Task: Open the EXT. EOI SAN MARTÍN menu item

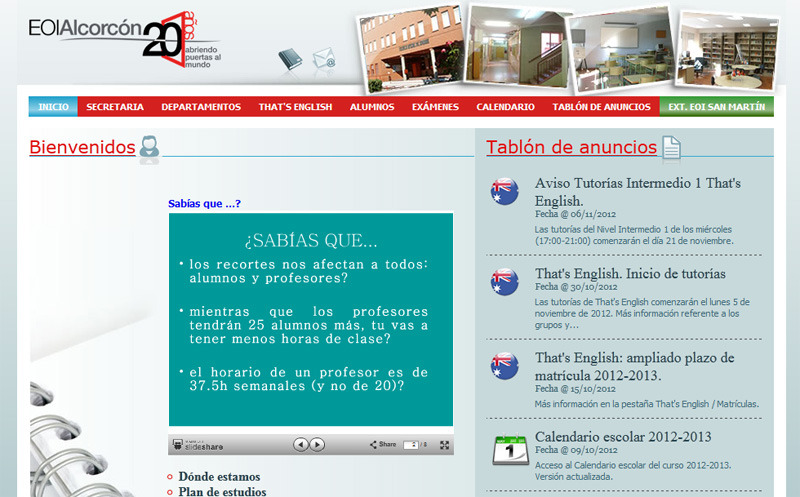Action: (x=716, y=107)
